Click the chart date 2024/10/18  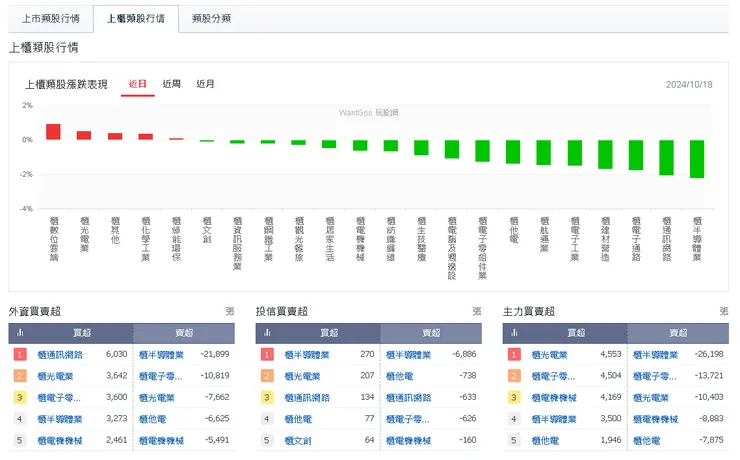(689, 85)
